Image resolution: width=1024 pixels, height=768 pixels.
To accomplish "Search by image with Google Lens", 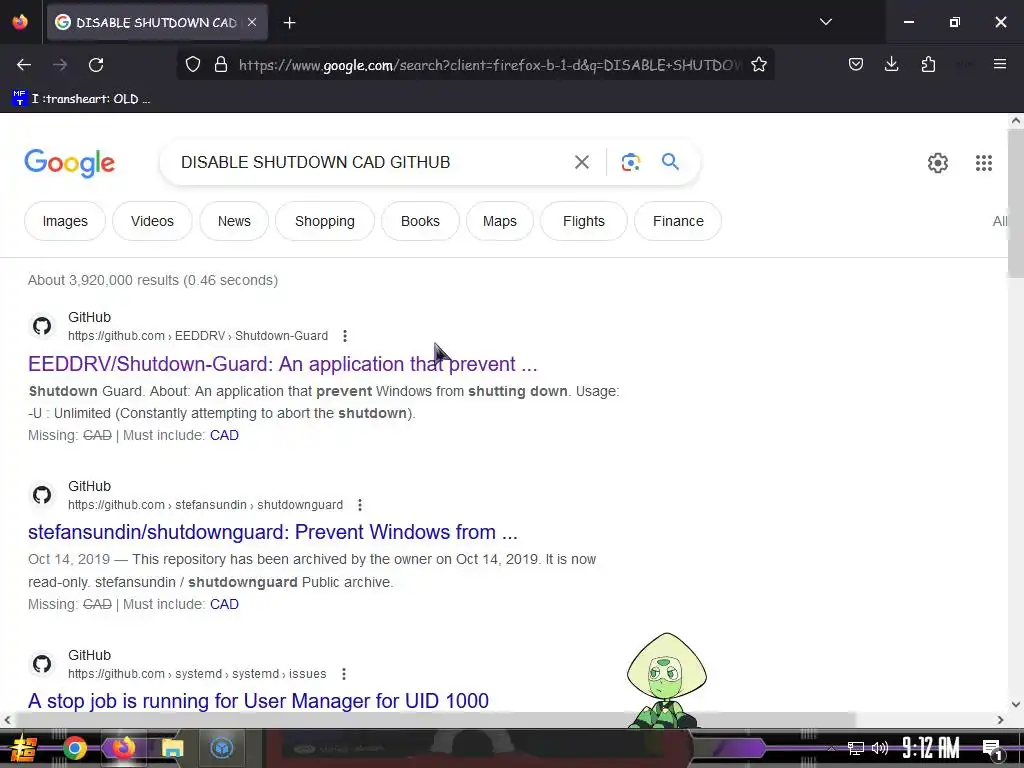I will pos(630,162).
